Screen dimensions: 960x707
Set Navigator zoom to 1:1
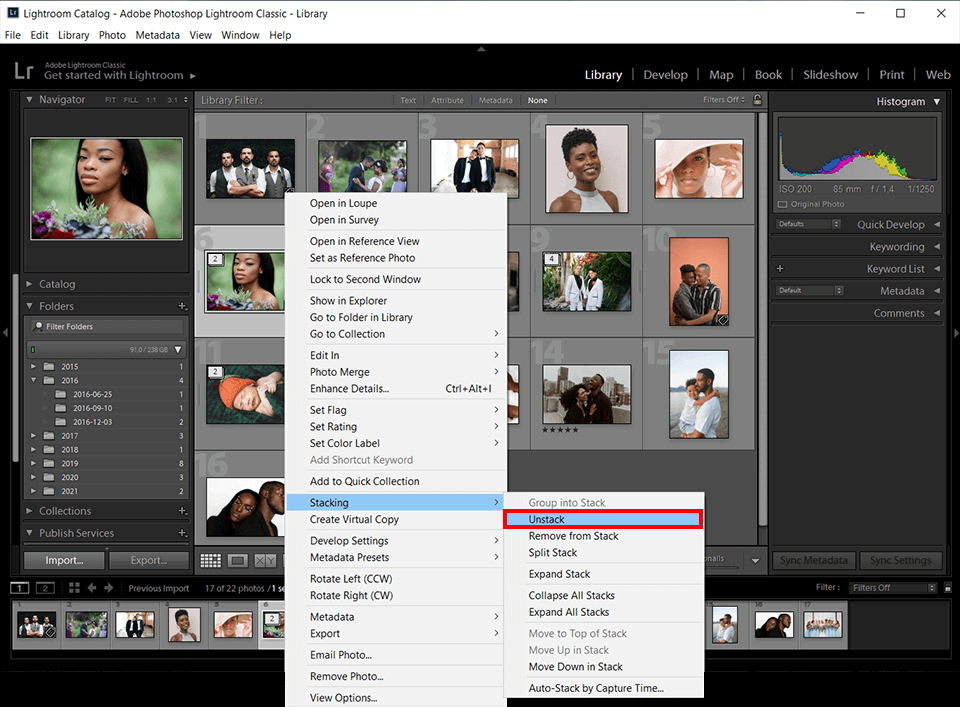click(151, 100)
